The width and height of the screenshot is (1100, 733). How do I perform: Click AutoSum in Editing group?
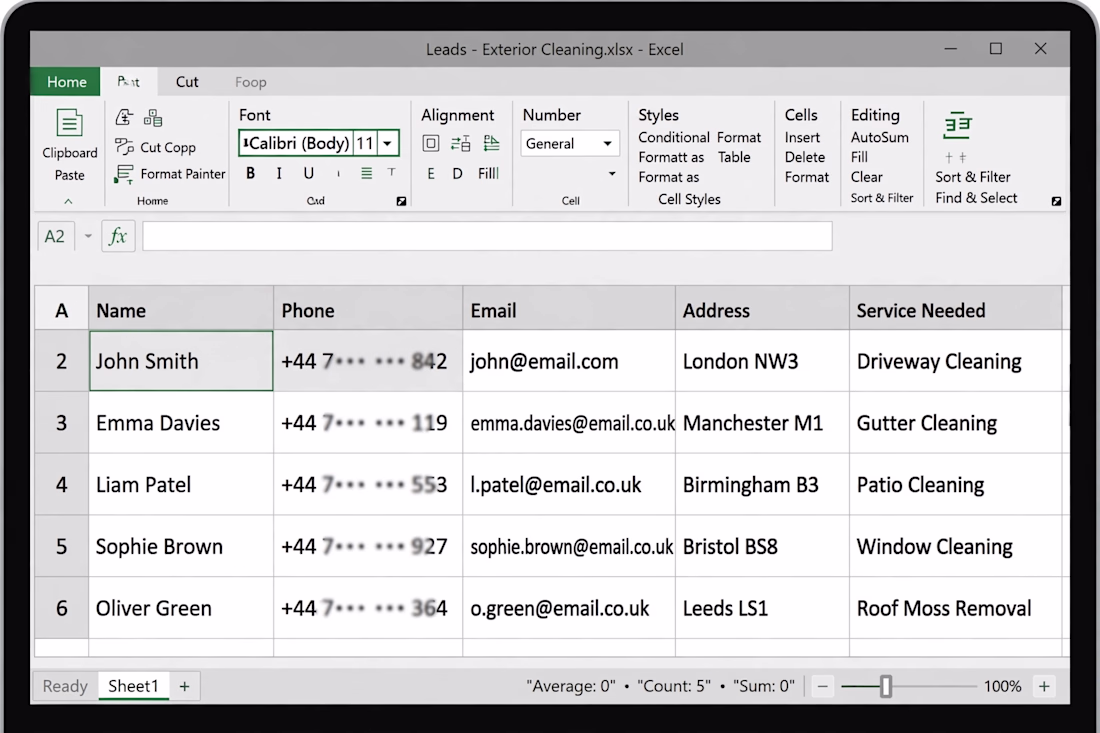880,137
